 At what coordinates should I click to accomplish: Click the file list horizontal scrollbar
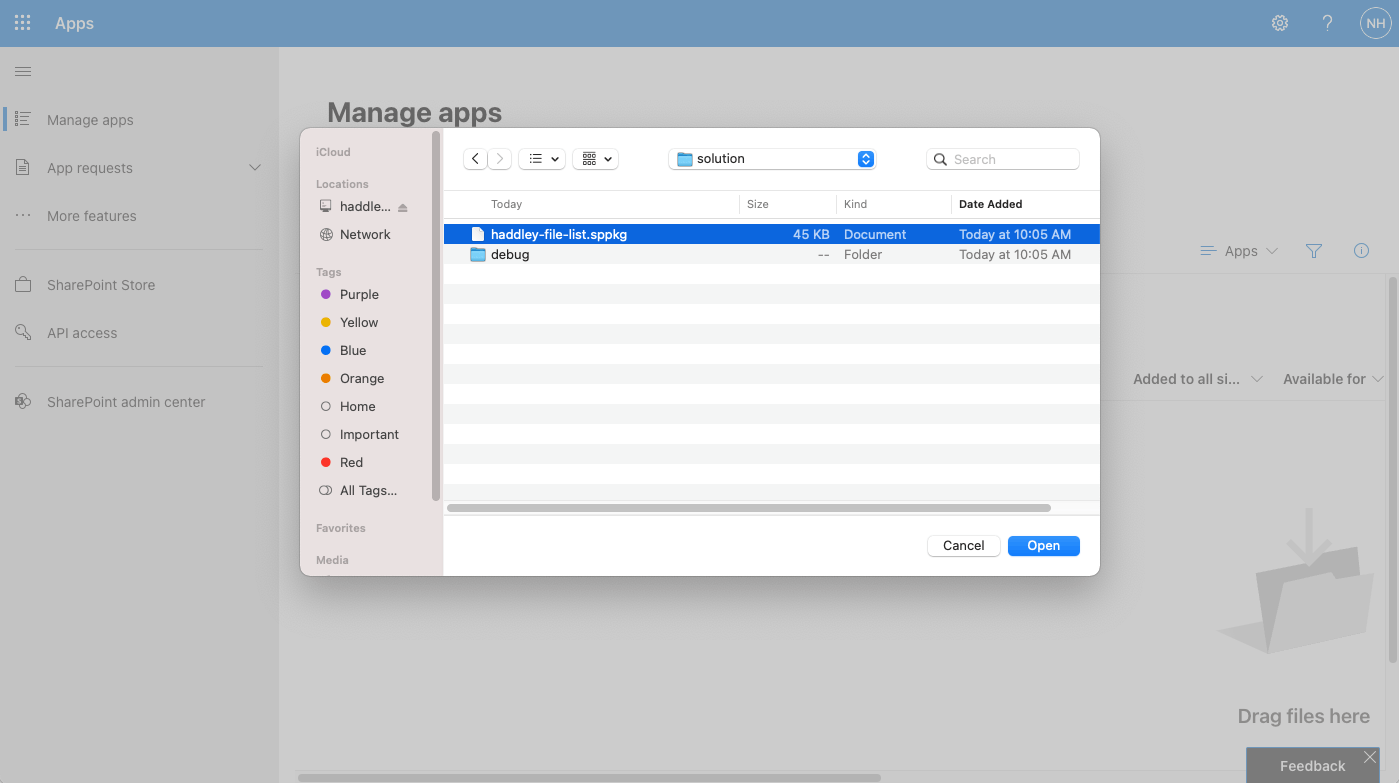(x=749, y=508)
